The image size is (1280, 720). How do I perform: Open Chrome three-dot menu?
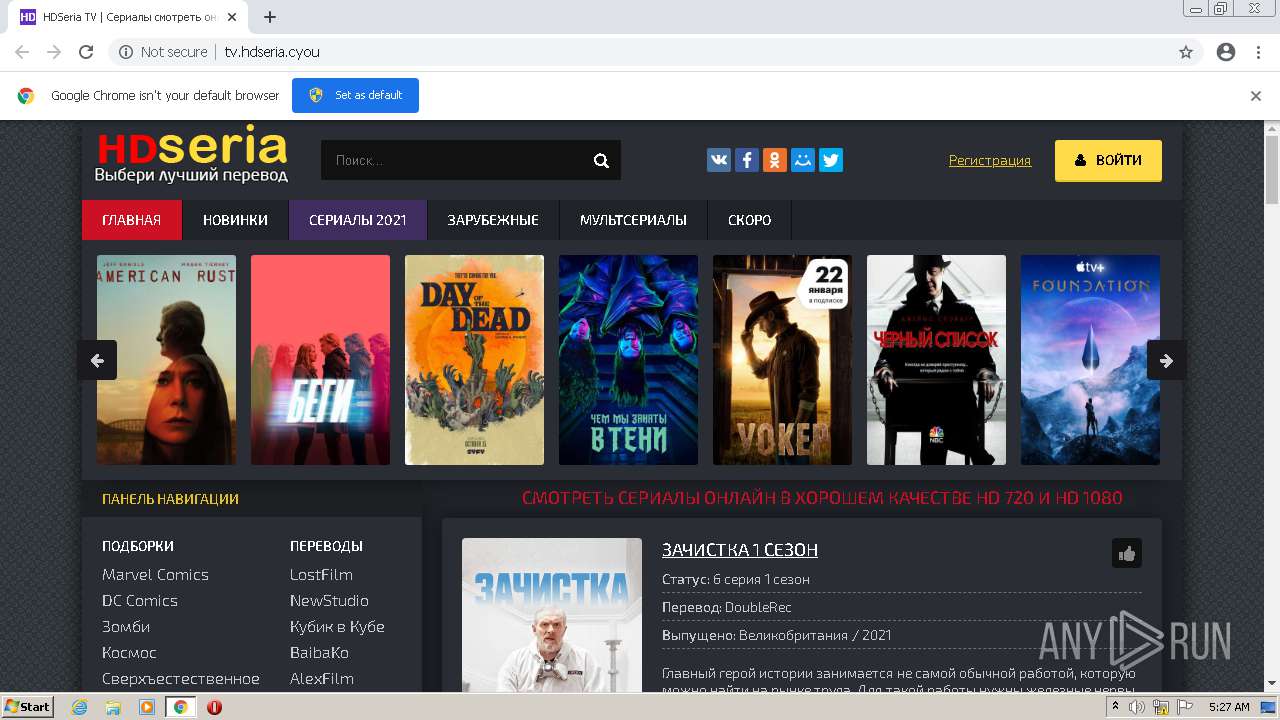click(1258, 52)
